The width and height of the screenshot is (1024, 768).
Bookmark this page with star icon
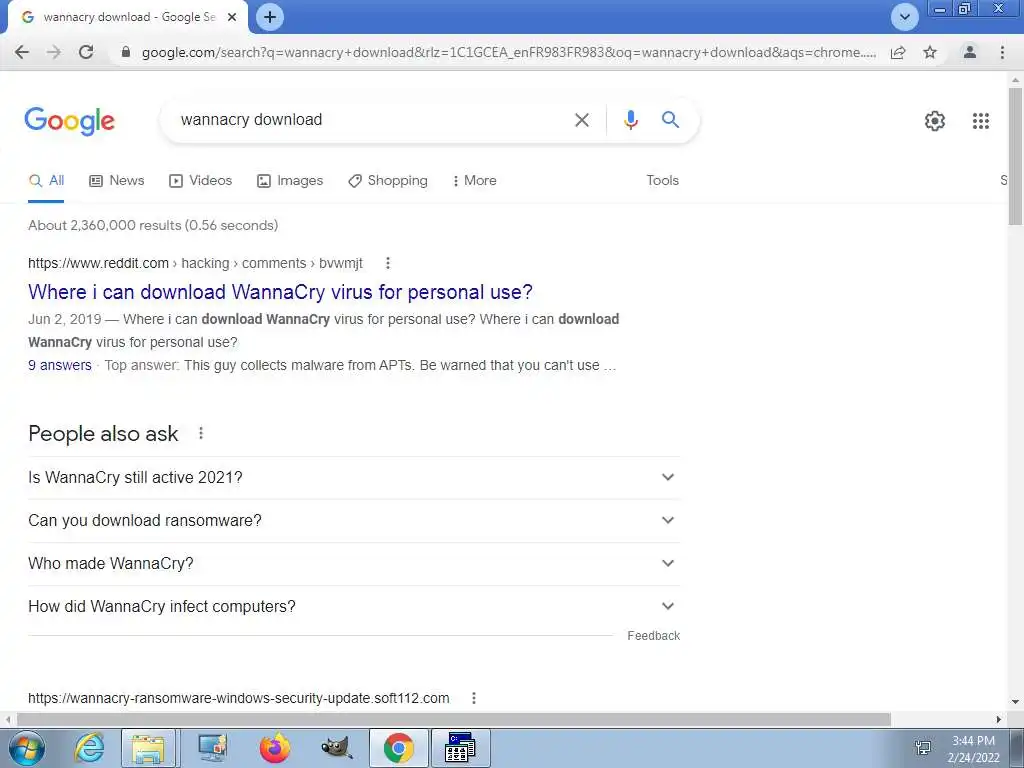coord(930,52)
